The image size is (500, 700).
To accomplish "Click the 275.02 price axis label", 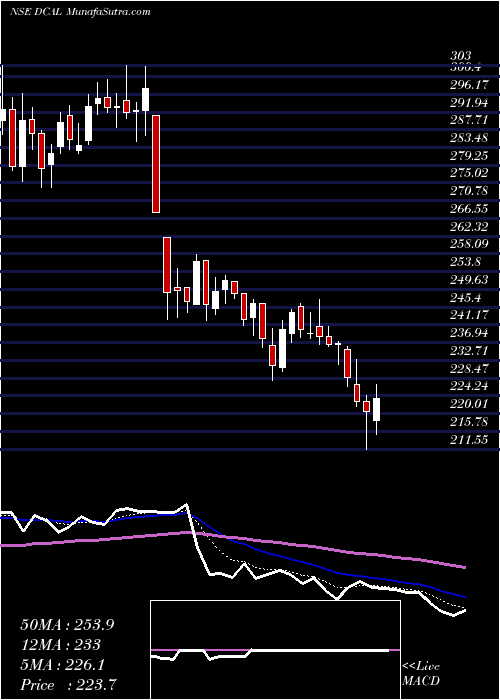I will click(469, 173).
